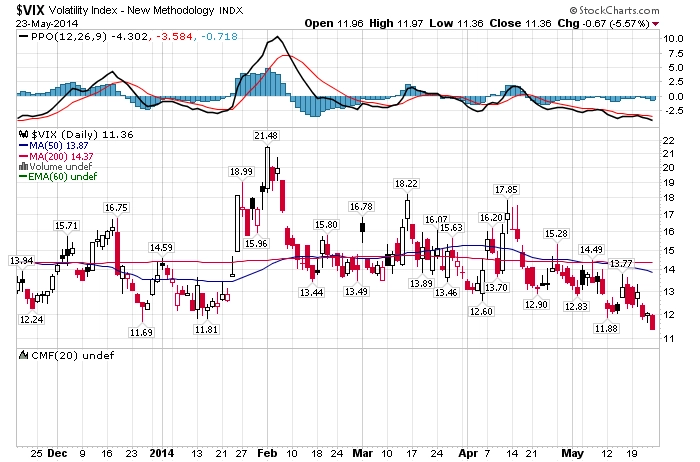This screenshot has width=700, height=462.
Task: Select the 11.69 low price label
Action: point(141,332)
